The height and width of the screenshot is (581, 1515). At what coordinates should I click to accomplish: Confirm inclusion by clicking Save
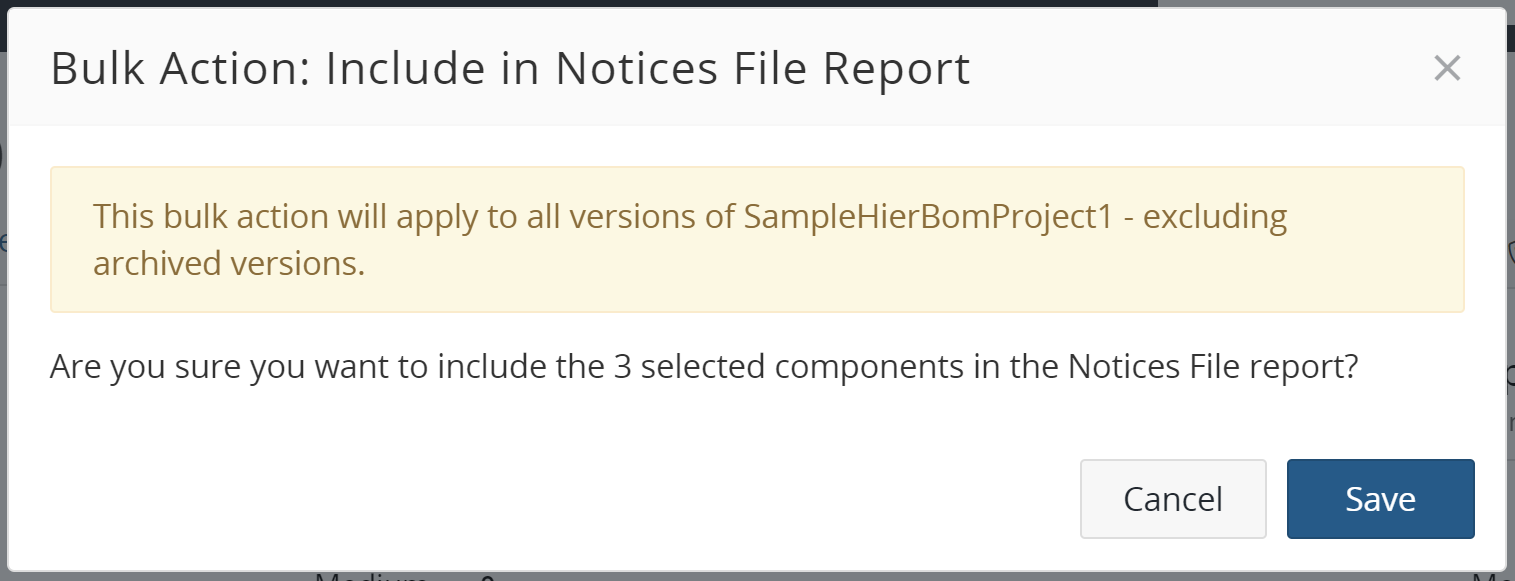click(x=1380, y=498)
